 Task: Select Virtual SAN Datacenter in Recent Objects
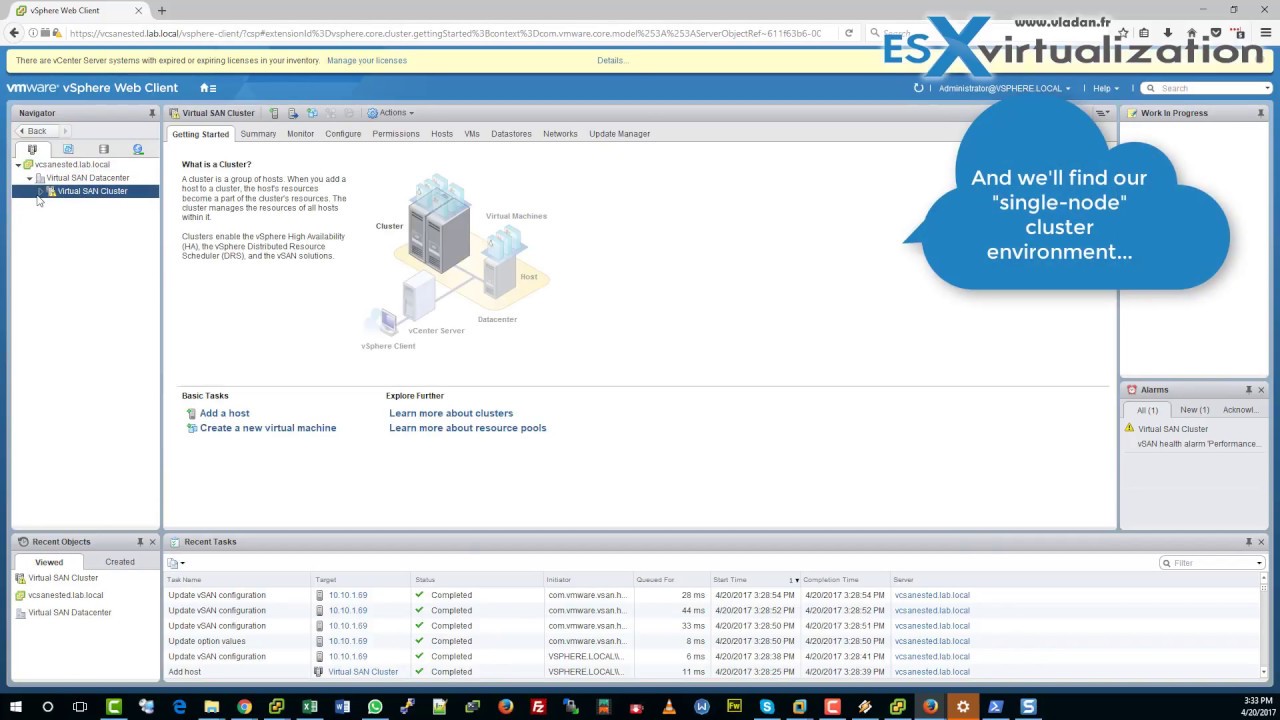point(70,612)
